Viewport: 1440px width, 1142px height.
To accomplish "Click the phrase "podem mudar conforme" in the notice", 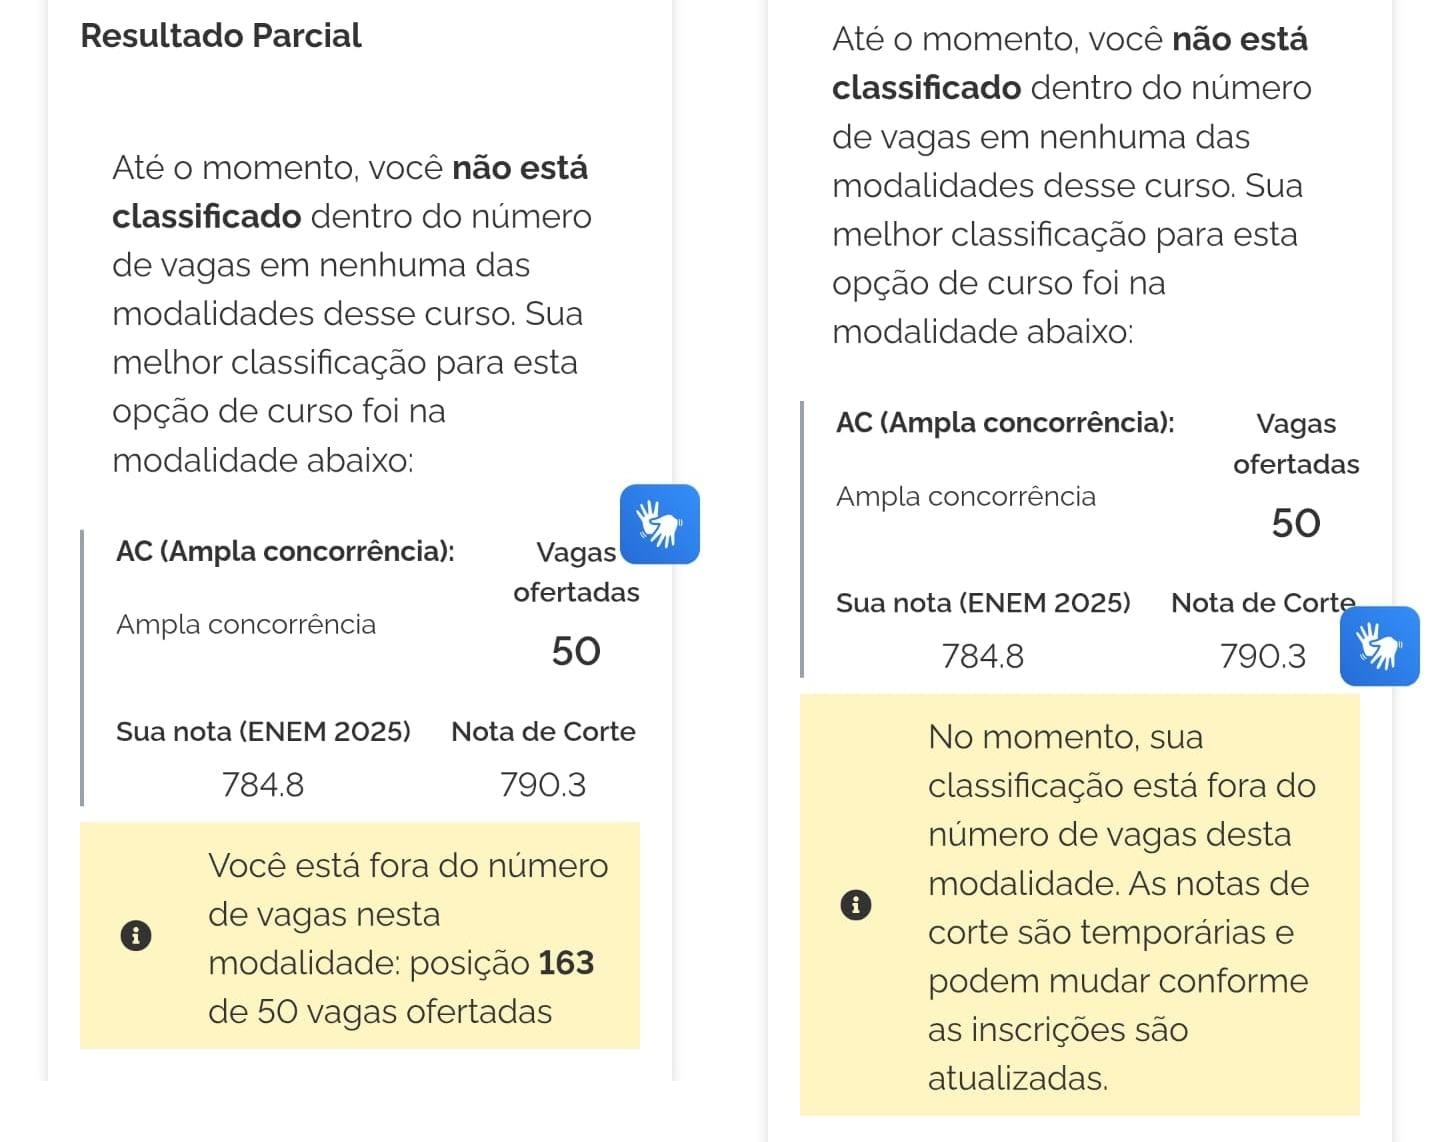I will pos(1117,981).
